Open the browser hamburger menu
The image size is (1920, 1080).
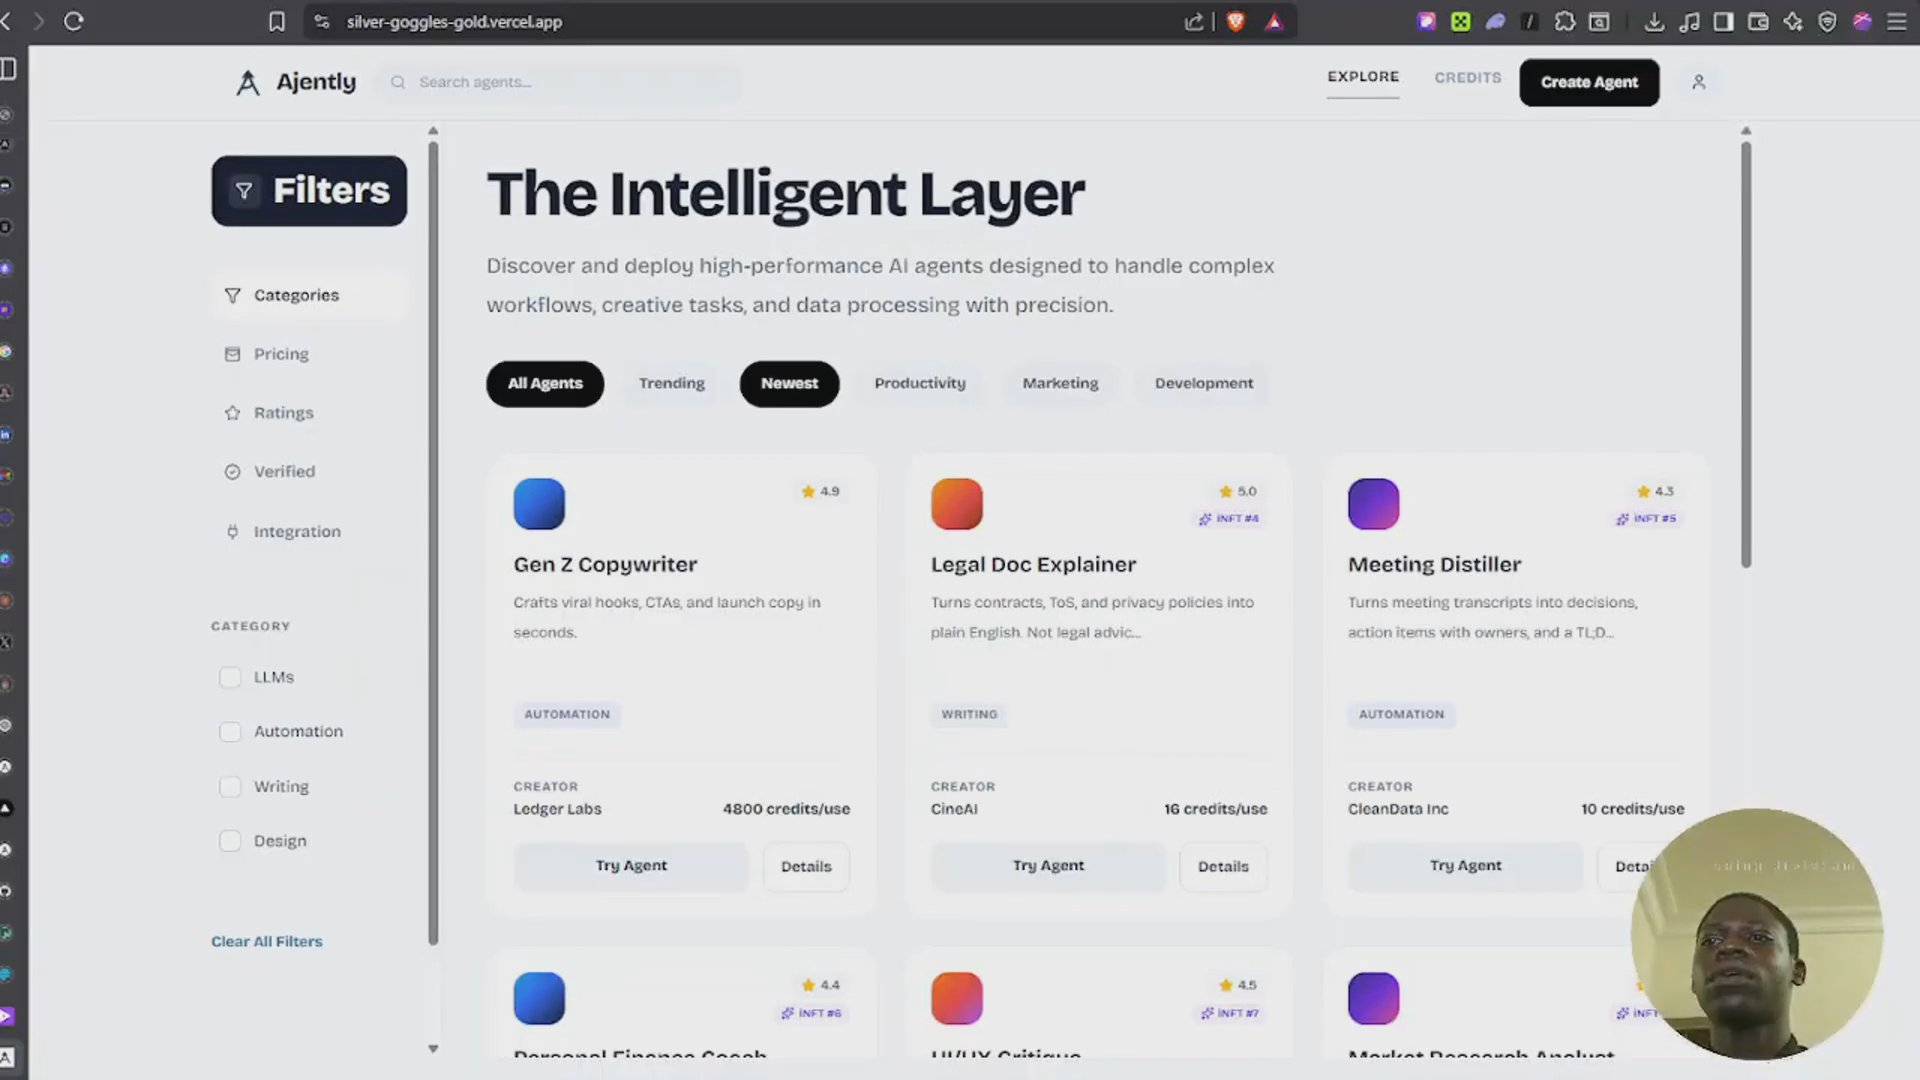pyautogui.click(x=1896, y=21)
